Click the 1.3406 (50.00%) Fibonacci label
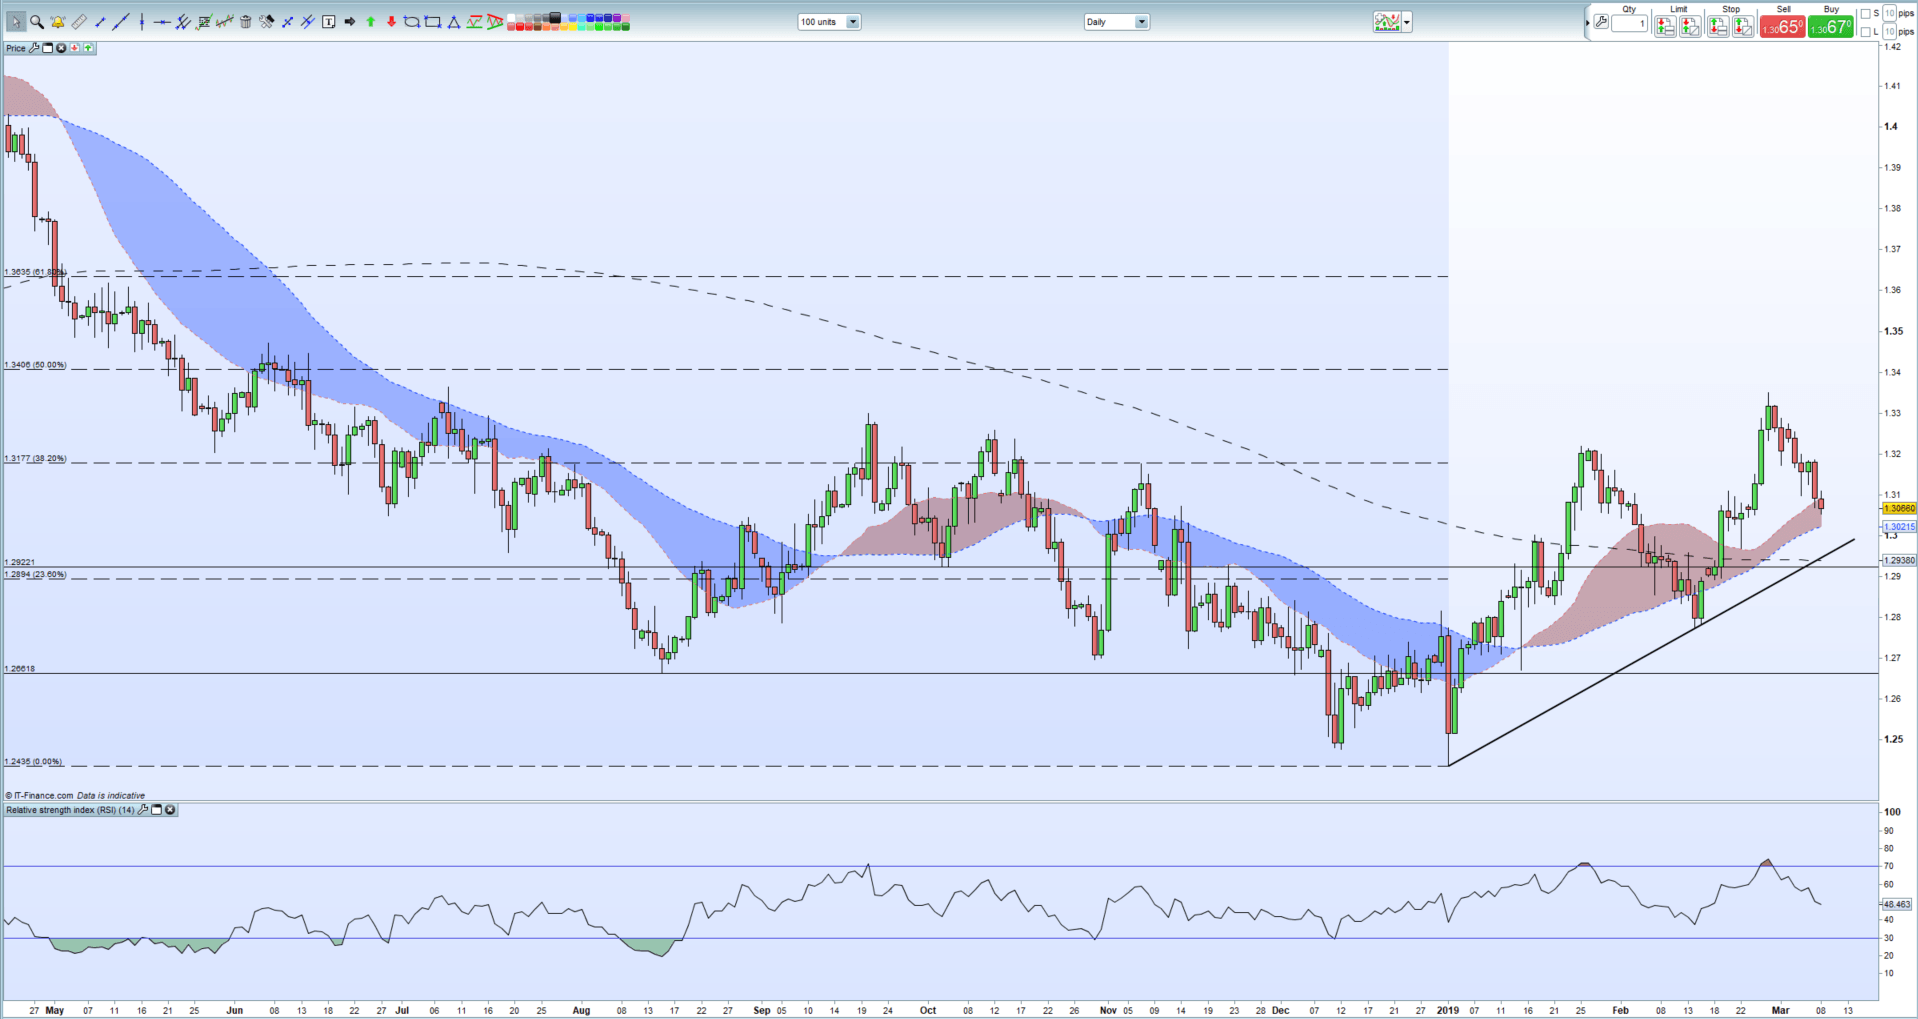 35,365
